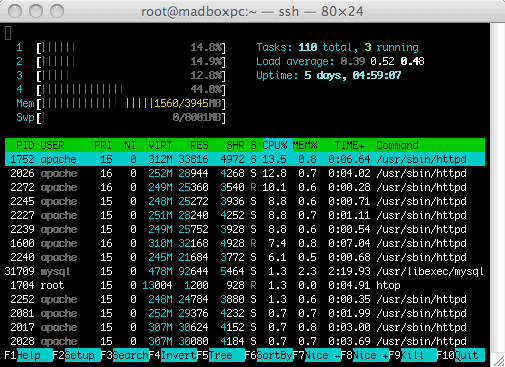
Task: Toggle F5 Tree view
Action: coord(220,355)
